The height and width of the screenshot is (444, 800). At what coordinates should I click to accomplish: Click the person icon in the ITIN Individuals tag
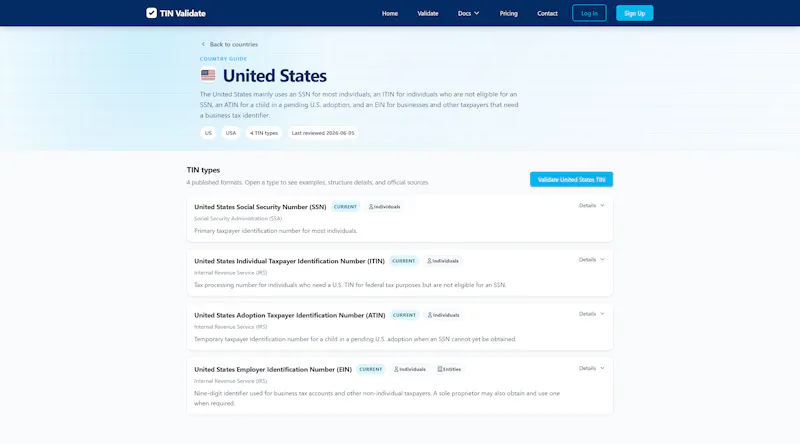pos(429,261)
